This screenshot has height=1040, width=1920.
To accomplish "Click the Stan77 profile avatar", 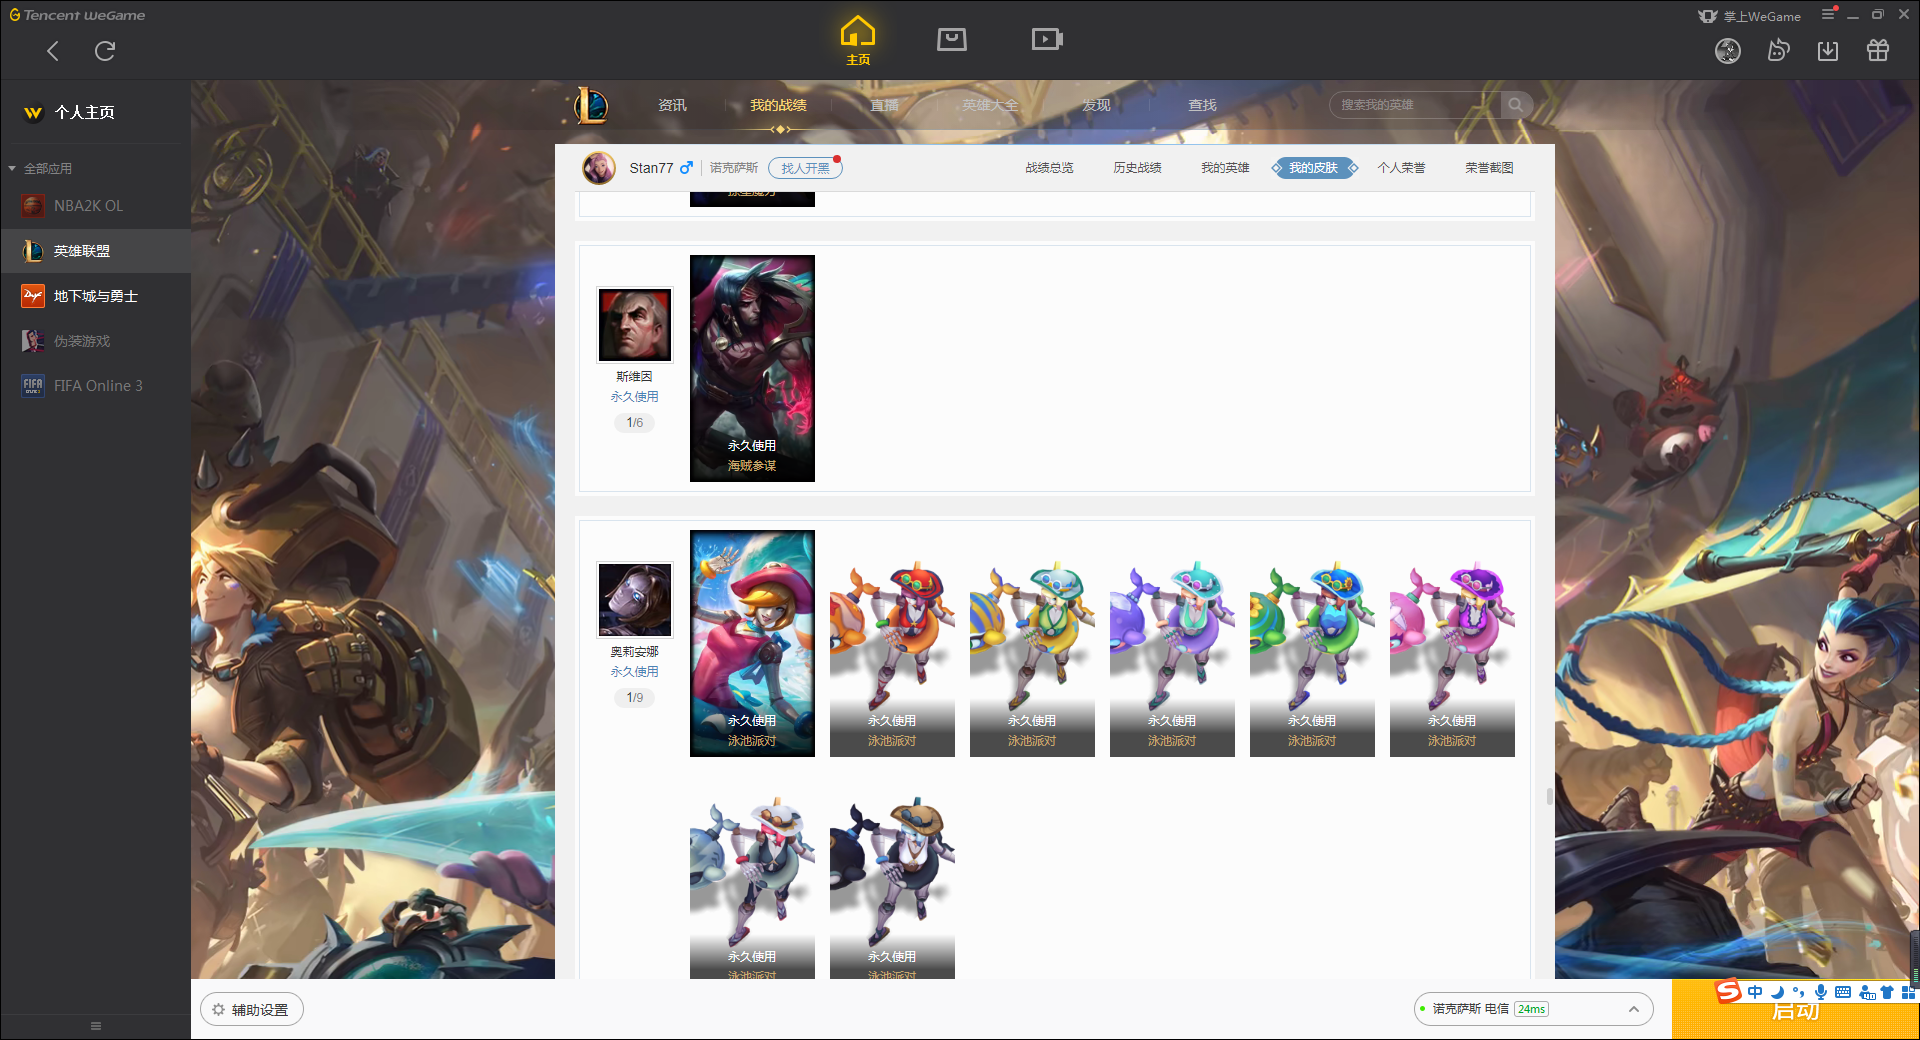I will tap(599, 168).
